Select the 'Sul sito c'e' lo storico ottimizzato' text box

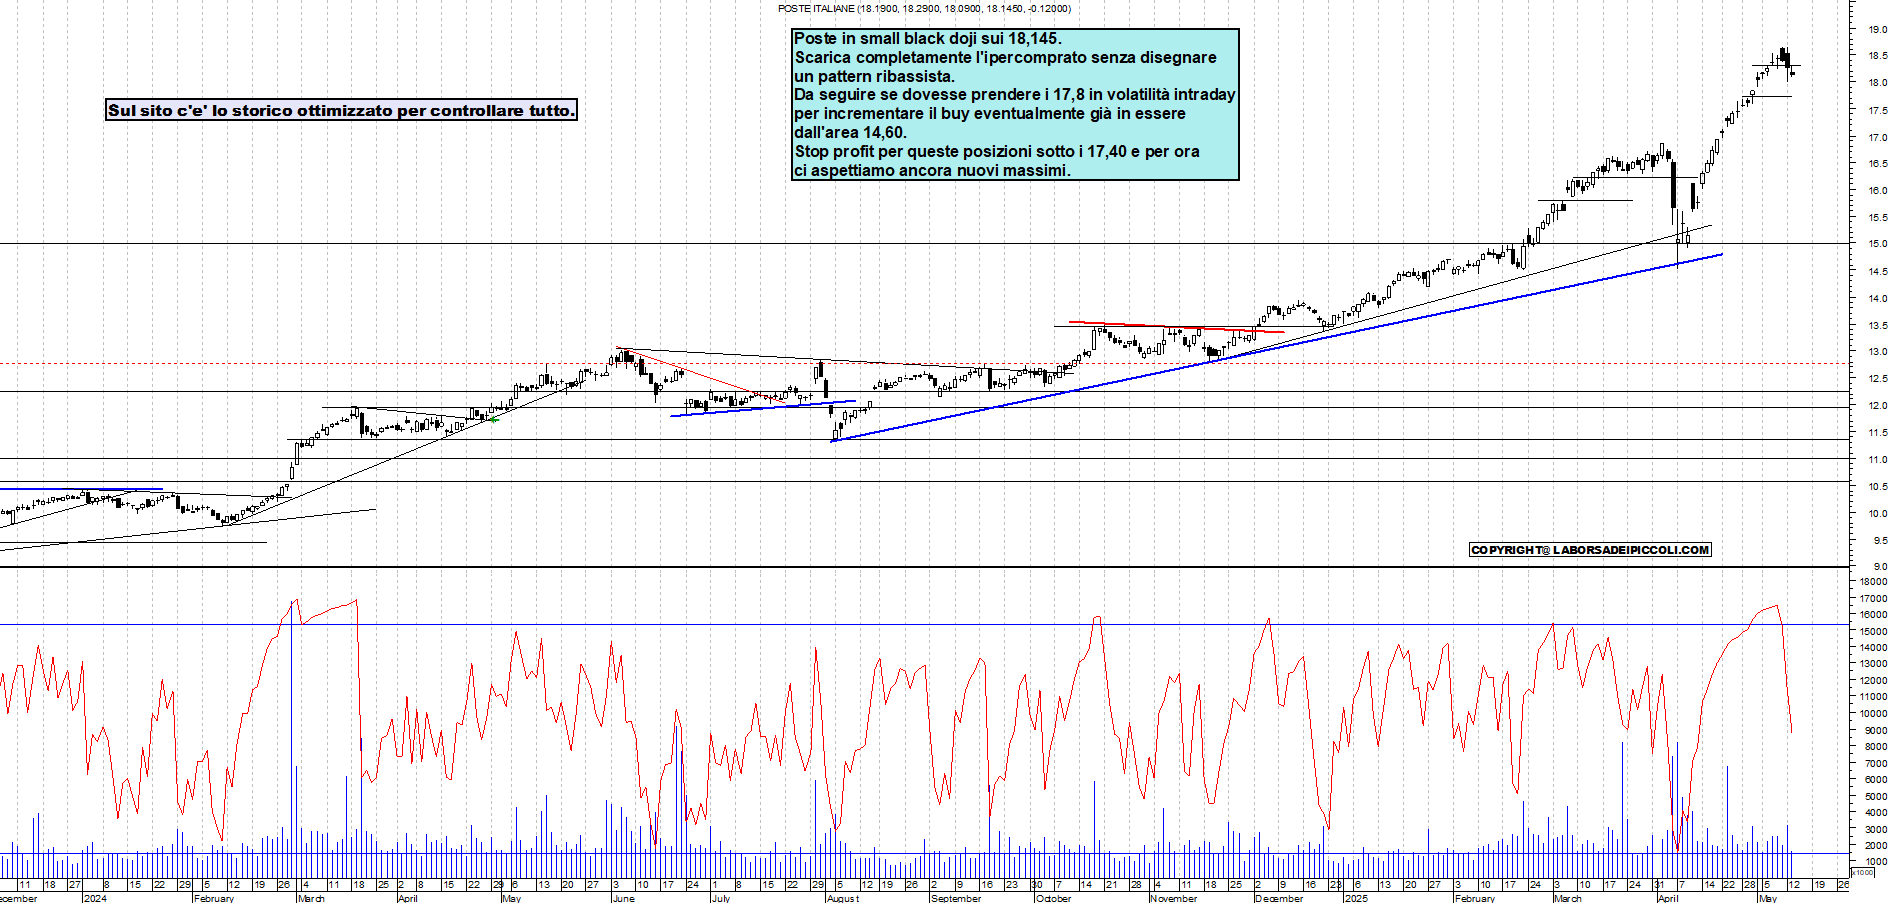pyautogui.click(x=341, y=110)
